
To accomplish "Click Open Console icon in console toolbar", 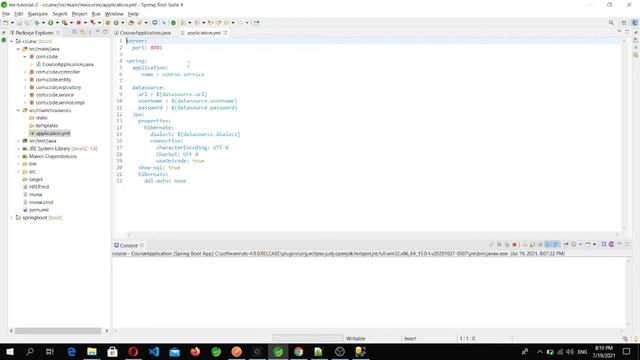I will (588, 244).
